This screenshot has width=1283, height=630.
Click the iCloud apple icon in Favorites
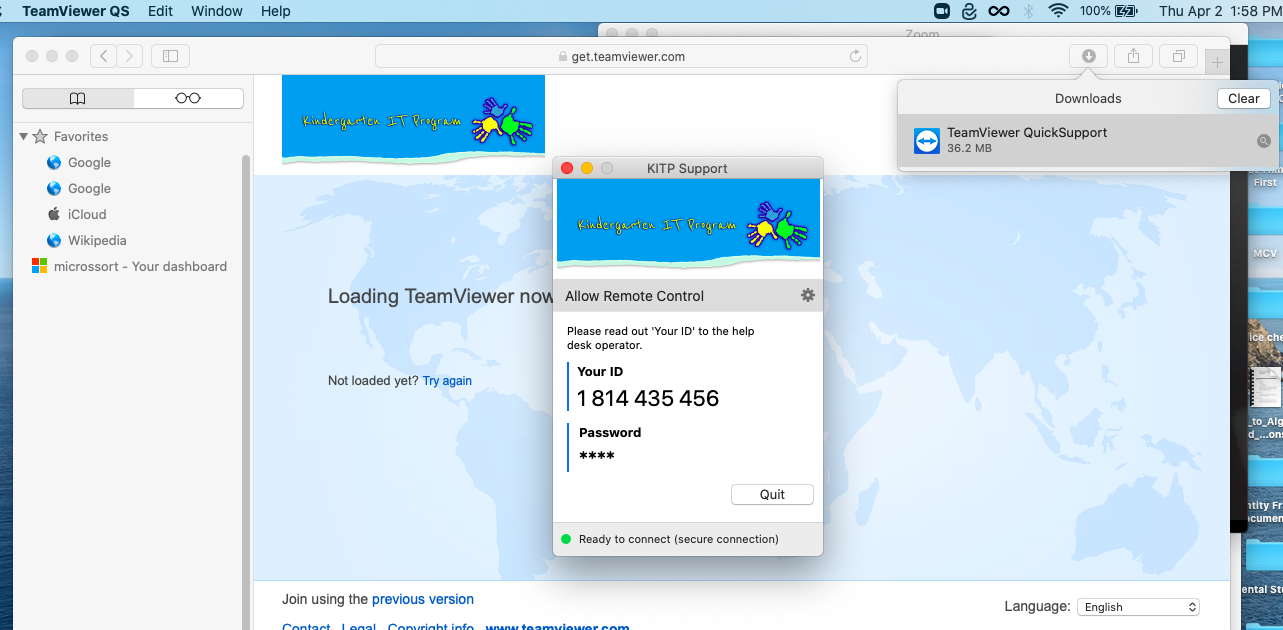(x=54, y=214)
